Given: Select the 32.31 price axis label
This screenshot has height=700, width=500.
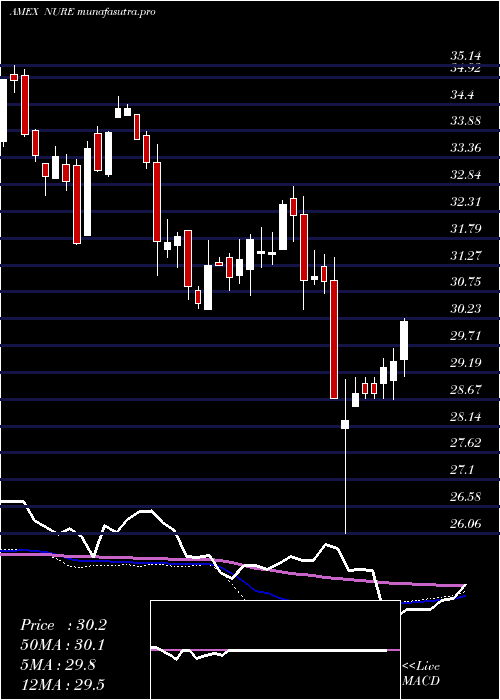Looking at the screenshot, I should point(466,201).
